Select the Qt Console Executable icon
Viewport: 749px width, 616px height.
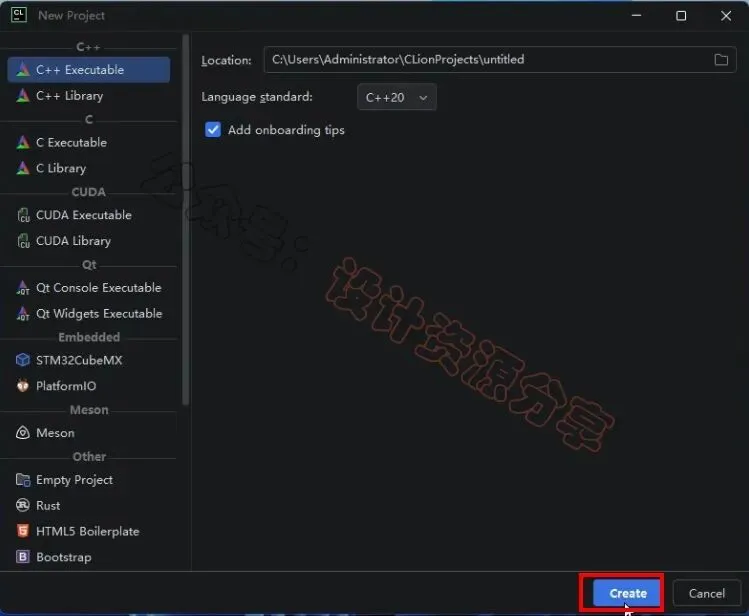22,287
